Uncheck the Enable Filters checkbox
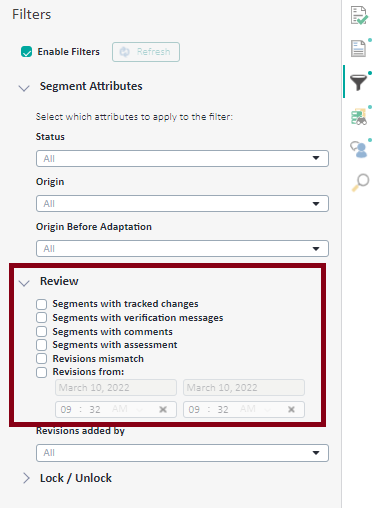This screenshot has width=375, height=508. tap(27, 52)
